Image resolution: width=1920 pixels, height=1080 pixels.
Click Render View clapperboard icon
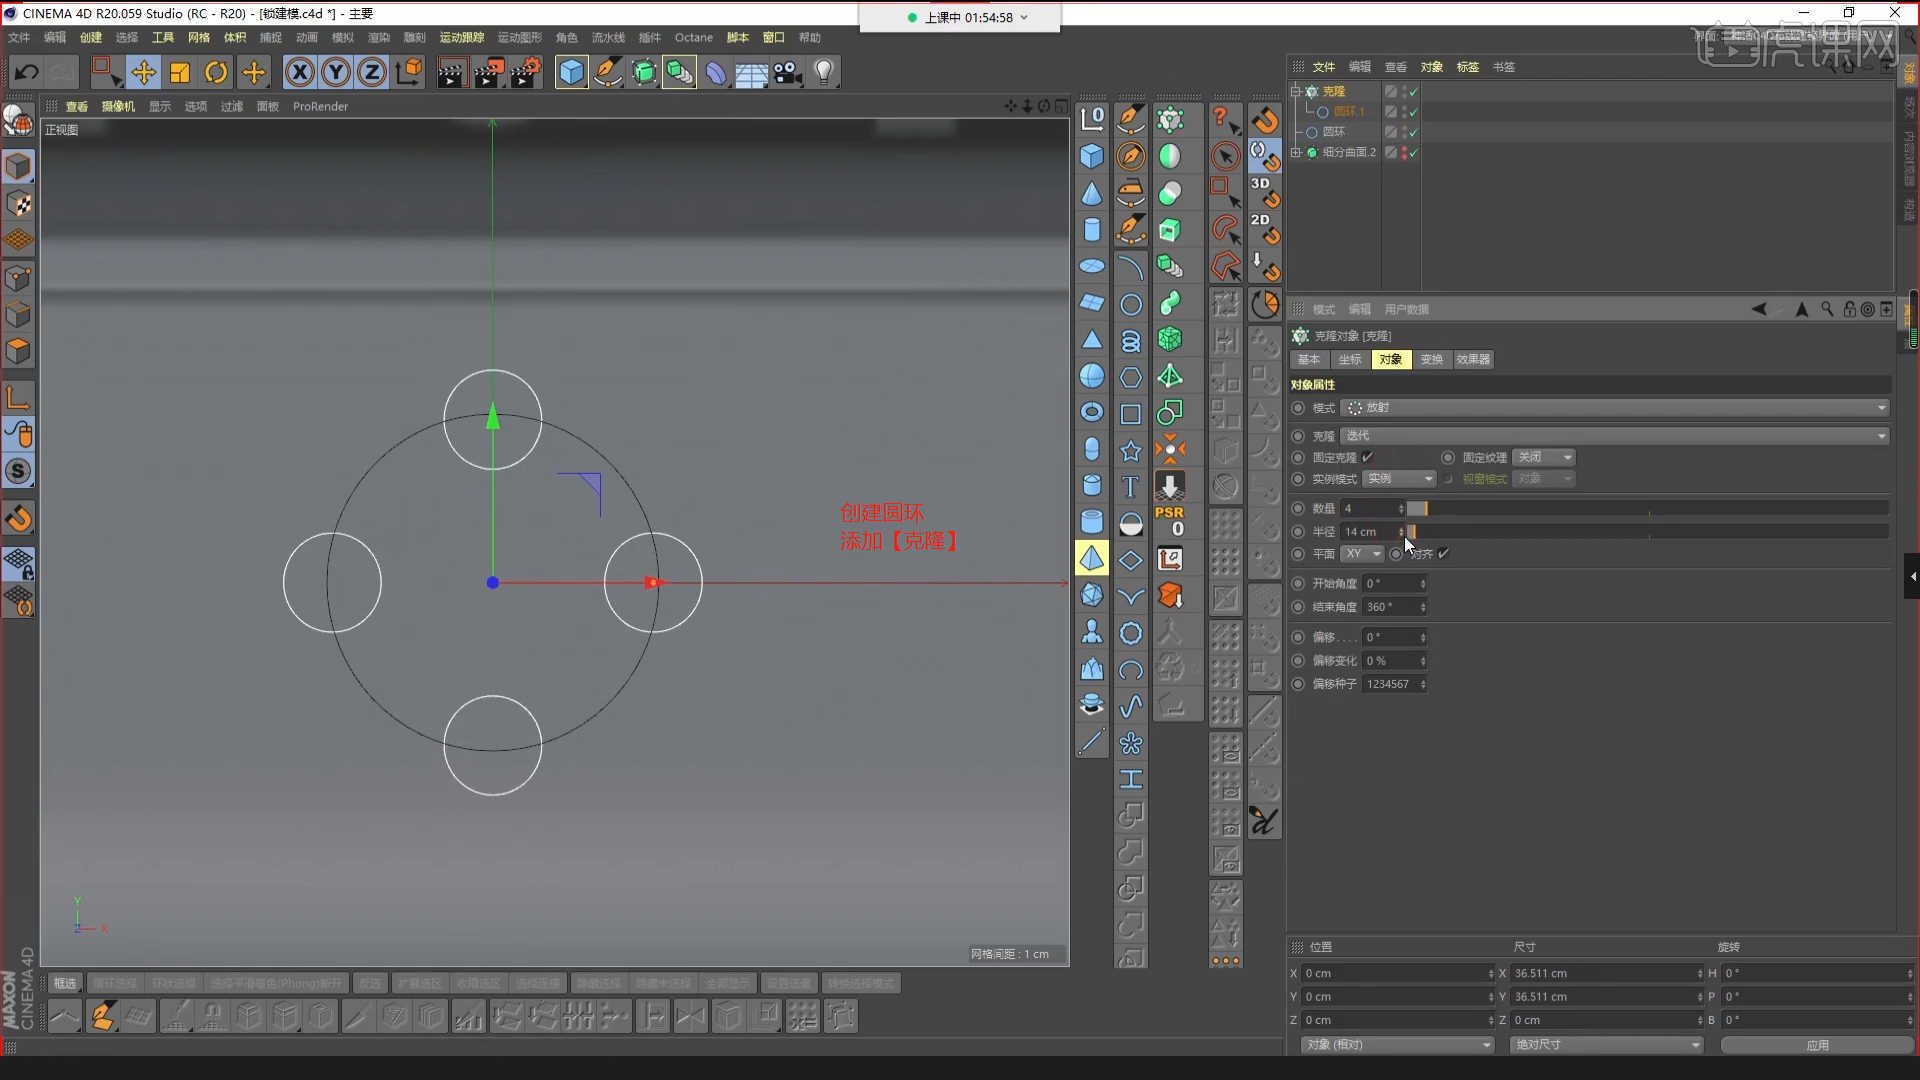click(451, 72)
